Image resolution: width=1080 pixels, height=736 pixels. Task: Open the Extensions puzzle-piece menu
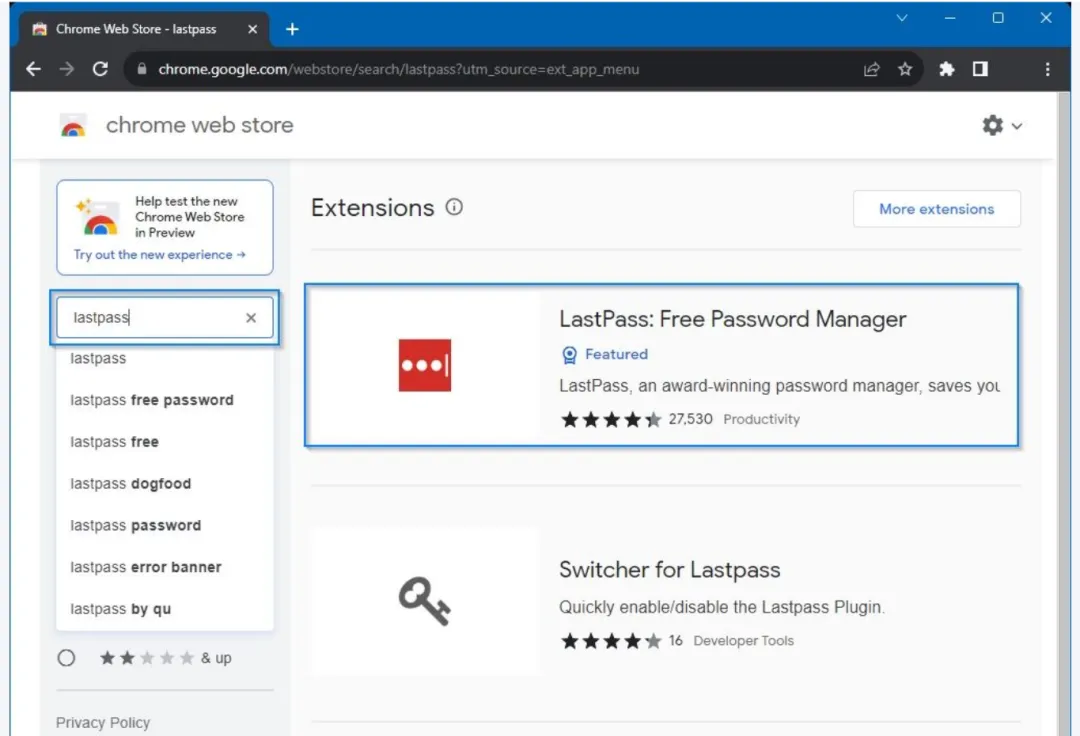pyautogui.click(x=946, y=69)
